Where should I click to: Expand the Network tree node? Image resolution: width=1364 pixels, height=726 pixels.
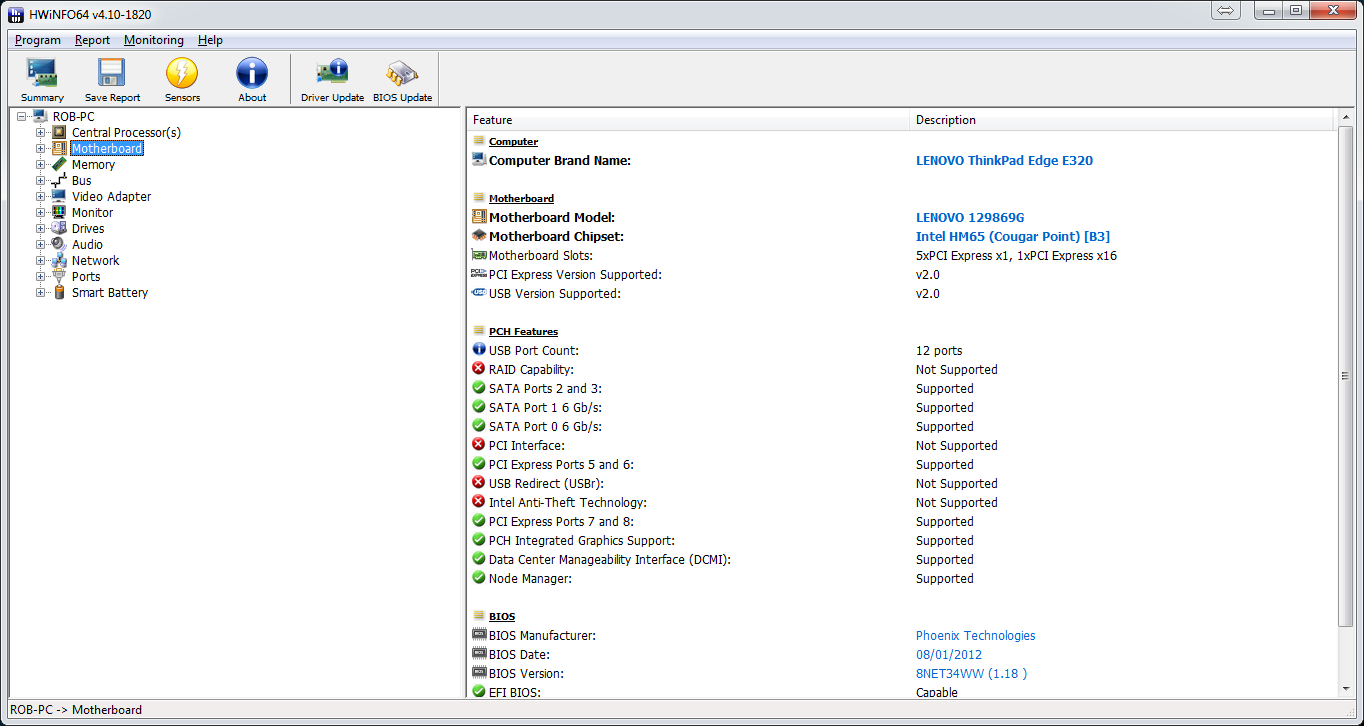click(41, 260)
